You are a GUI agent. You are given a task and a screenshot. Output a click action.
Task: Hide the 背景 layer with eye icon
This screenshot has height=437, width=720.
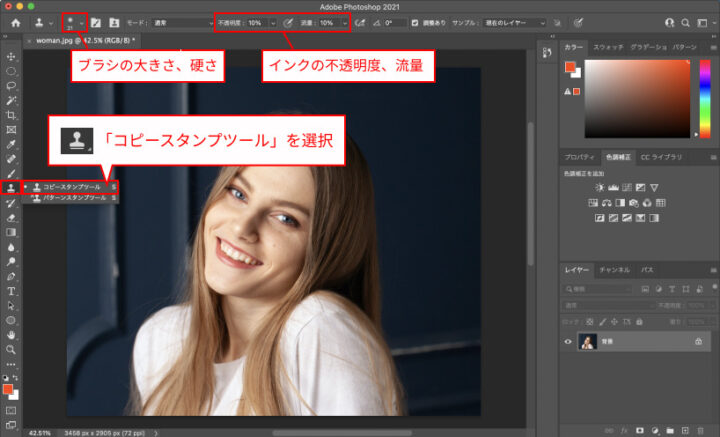(x=568, y=342)
